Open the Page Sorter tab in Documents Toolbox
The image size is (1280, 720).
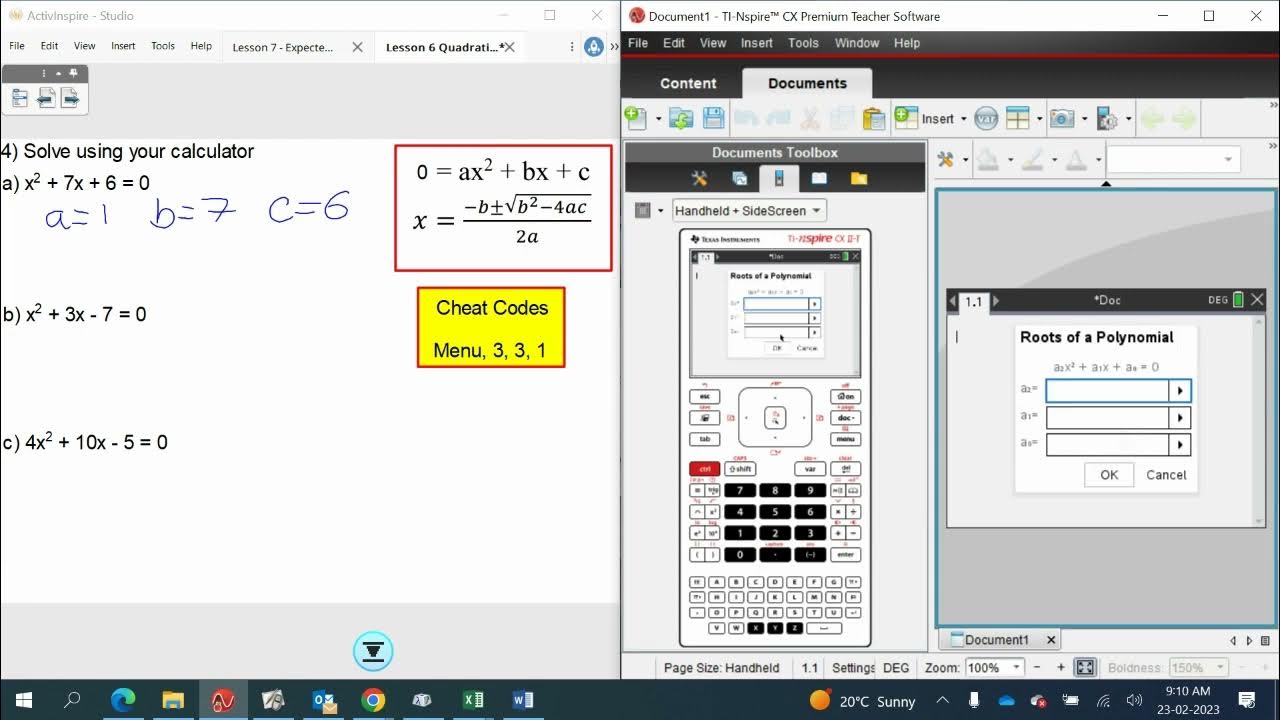coord(740,178)
